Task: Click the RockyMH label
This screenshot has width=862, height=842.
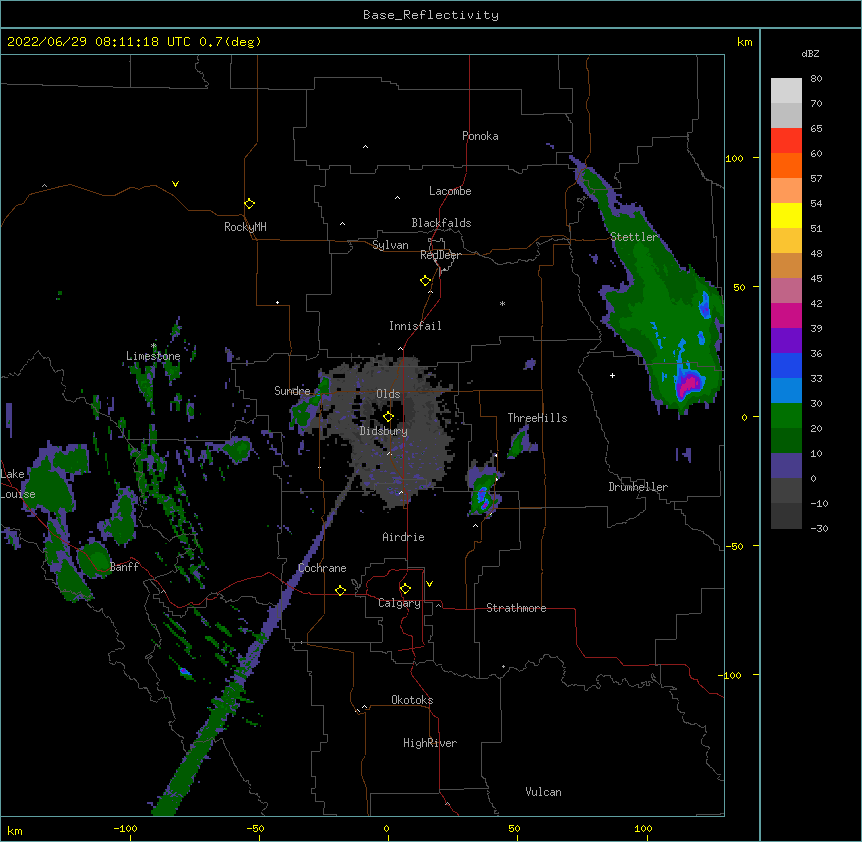Action: pyautogui.click(x=245, y=227)
